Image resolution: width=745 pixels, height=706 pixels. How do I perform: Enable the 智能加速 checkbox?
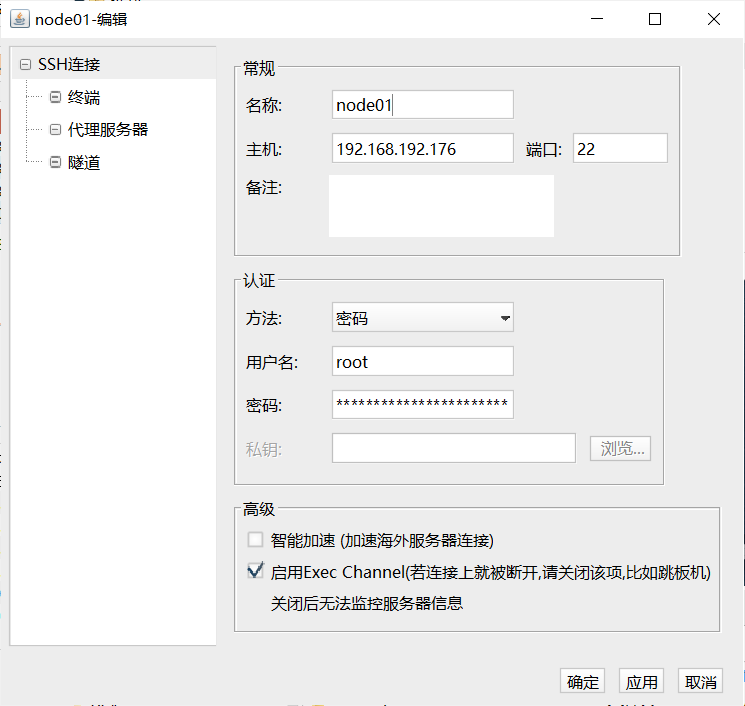coord(255,540)
